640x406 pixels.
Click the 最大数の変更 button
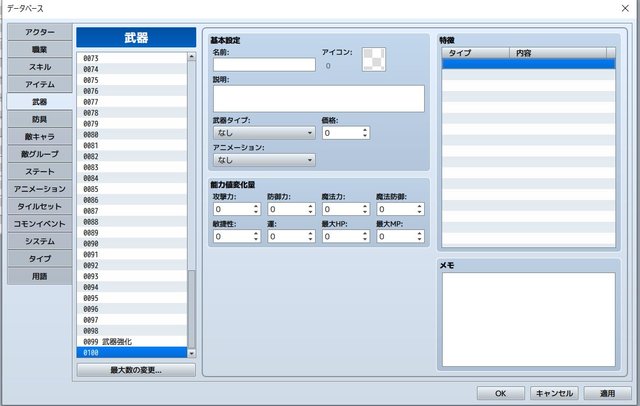pos(136,370)
